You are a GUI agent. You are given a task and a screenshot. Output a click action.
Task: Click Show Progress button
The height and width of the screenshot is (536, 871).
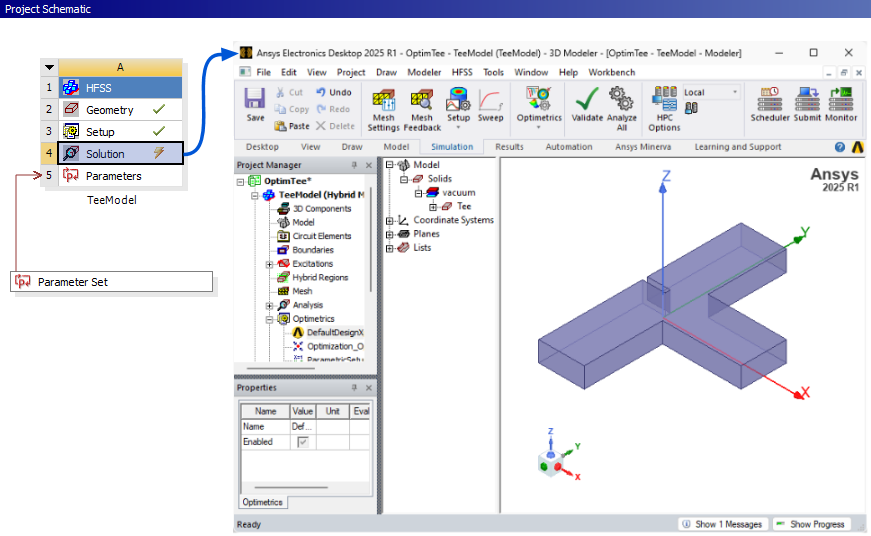(x=811, y=524)
